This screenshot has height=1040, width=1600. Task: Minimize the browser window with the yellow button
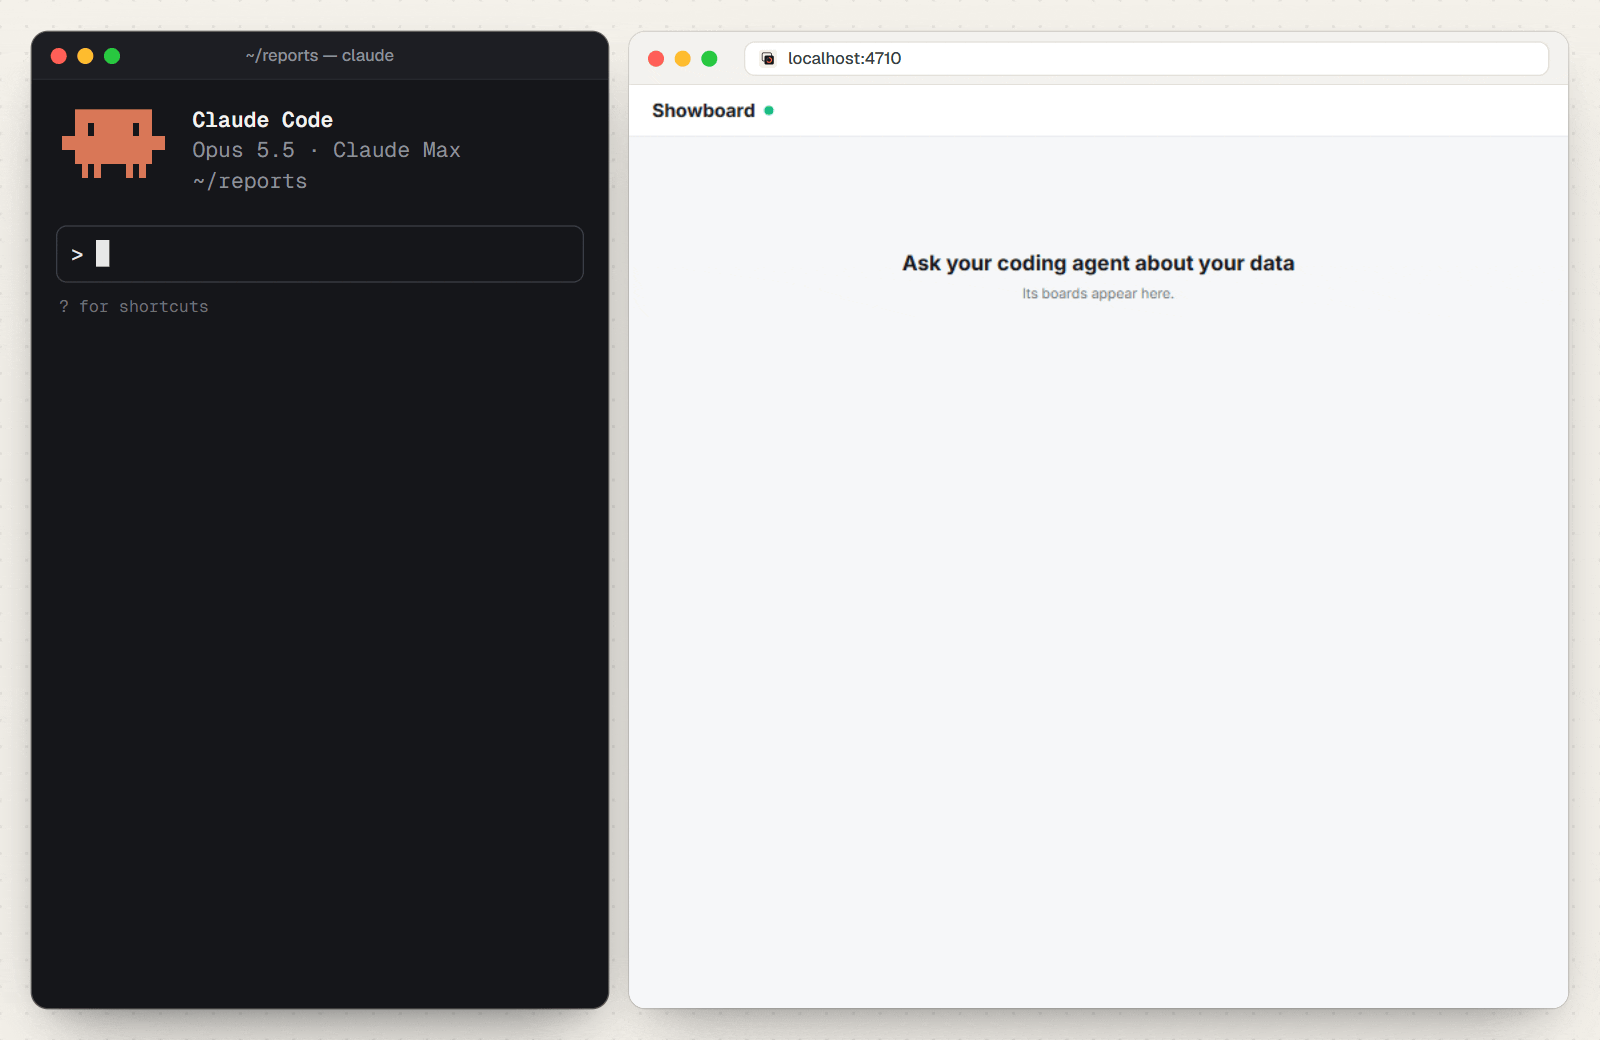pyautogui.click(x=683, y=59)
